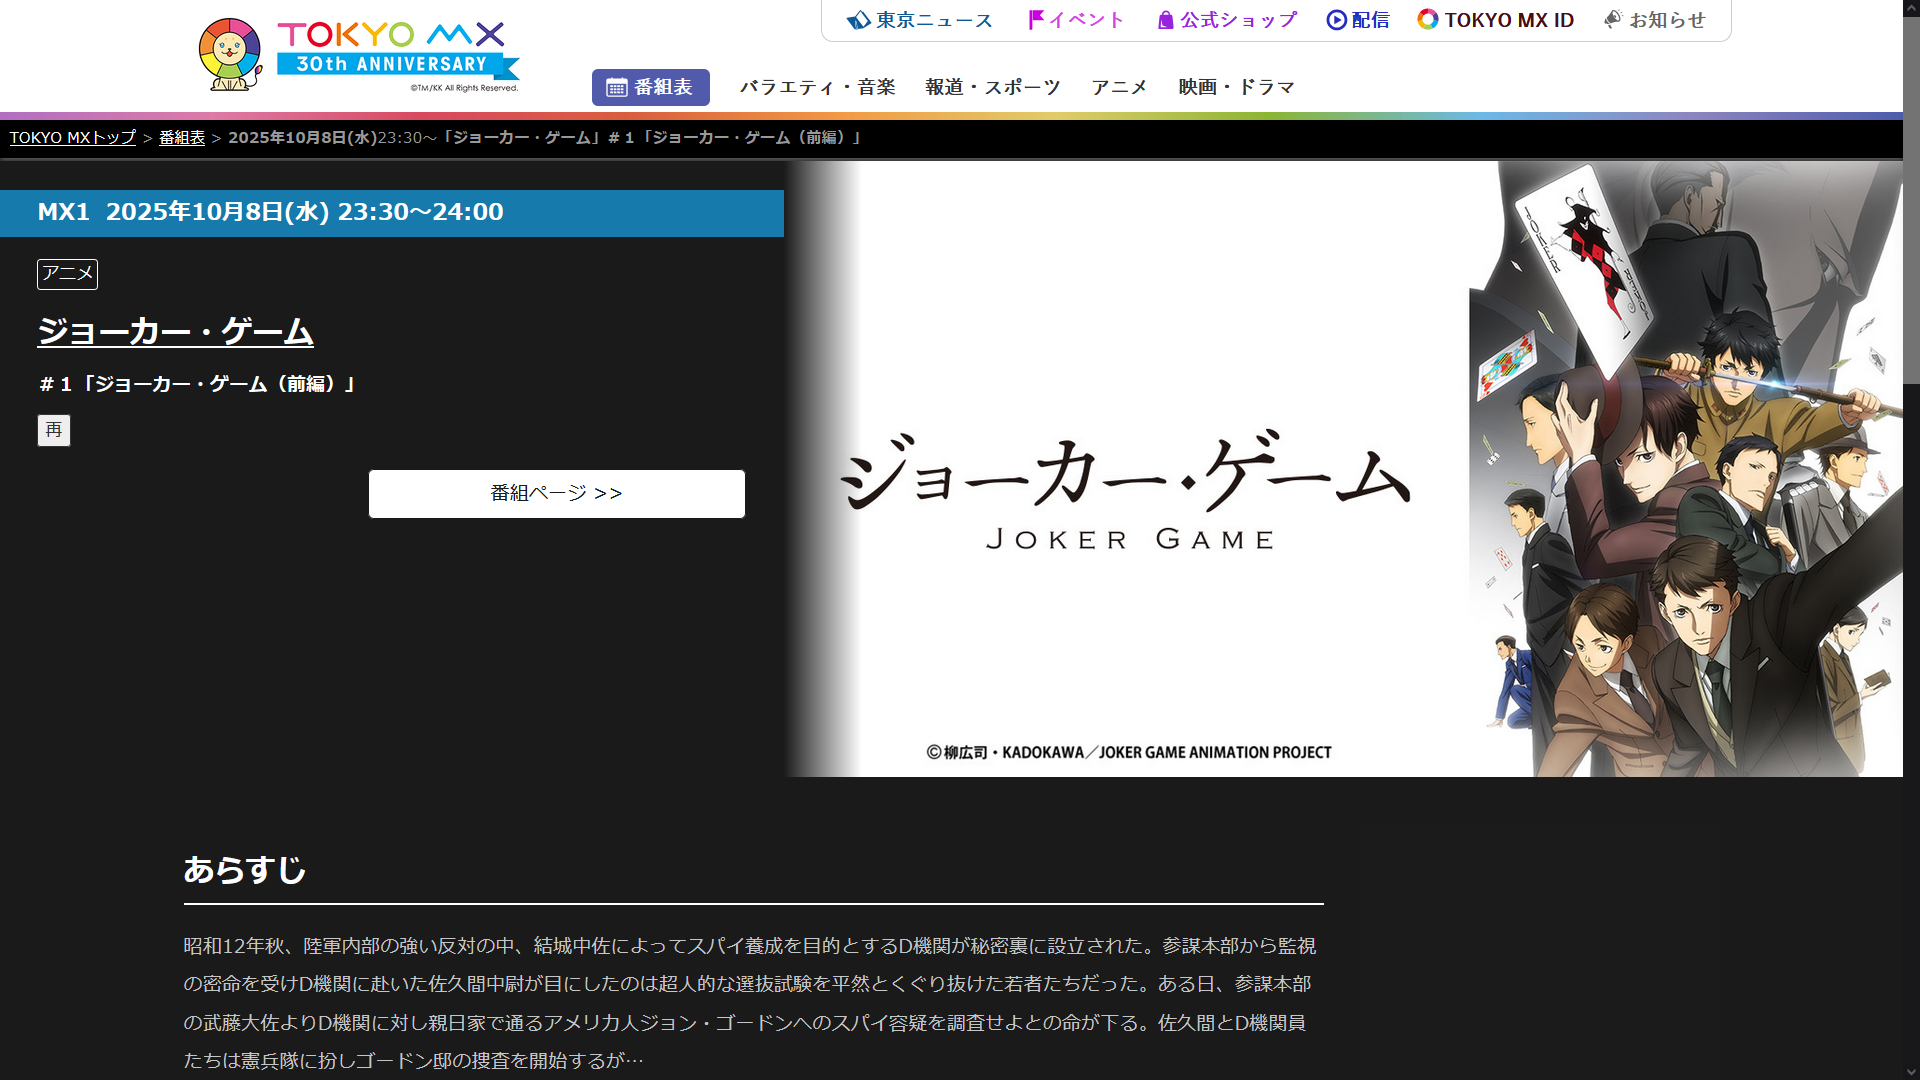This screenshot has height=1080, width=1920.
Task: Open the ジョーカー・ゲーム title link
Action: 175,332
